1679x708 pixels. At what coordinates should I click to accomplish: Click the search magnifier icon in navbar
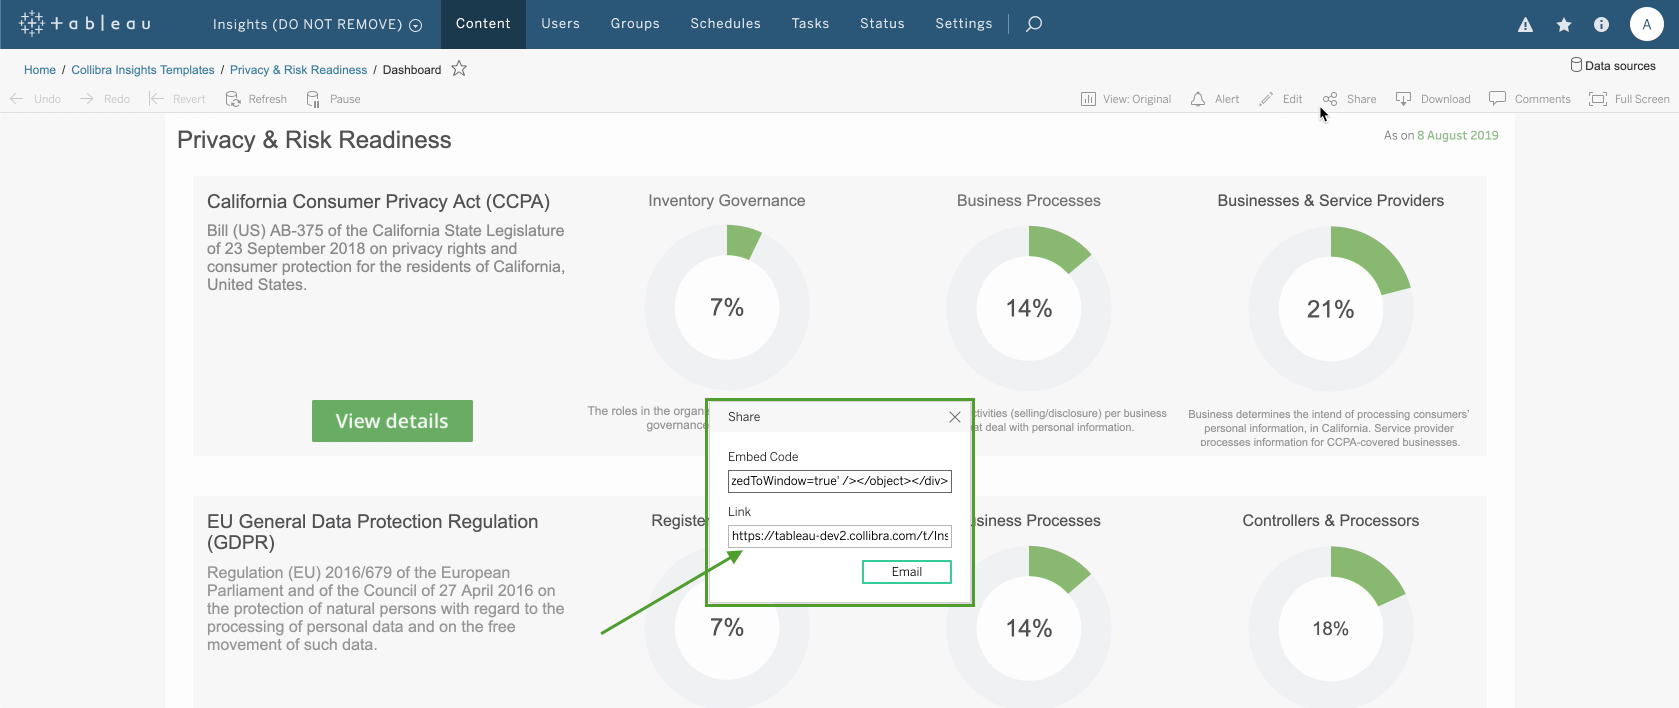[x=1034, y=24]
